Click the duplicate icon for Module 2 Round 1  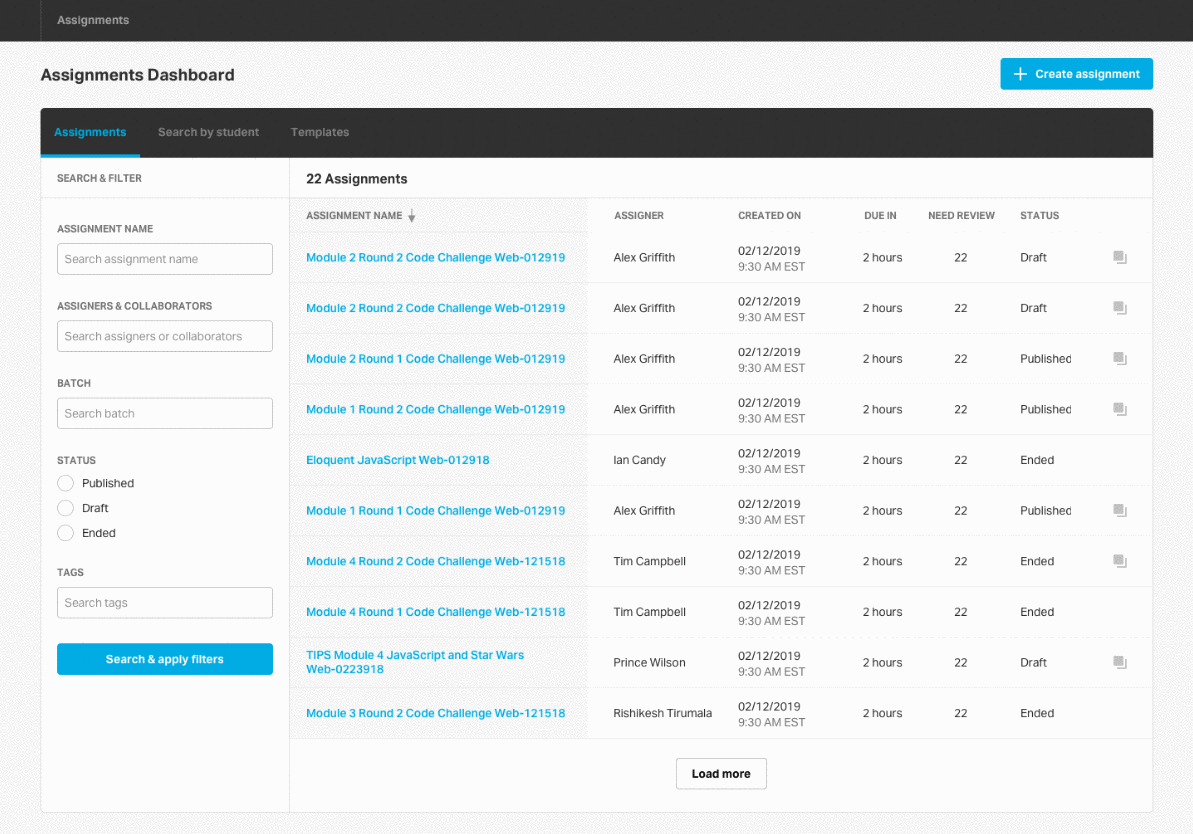(1120, 359)
